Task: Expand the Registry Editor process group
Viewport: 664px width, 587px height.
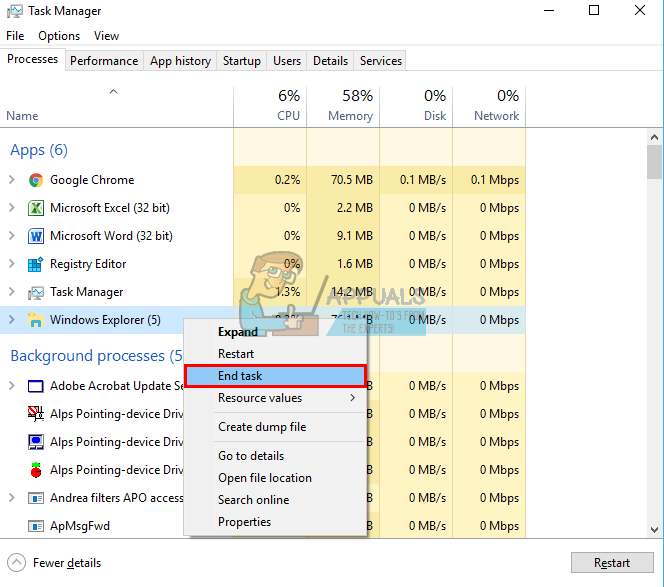Action: (12, 263)
